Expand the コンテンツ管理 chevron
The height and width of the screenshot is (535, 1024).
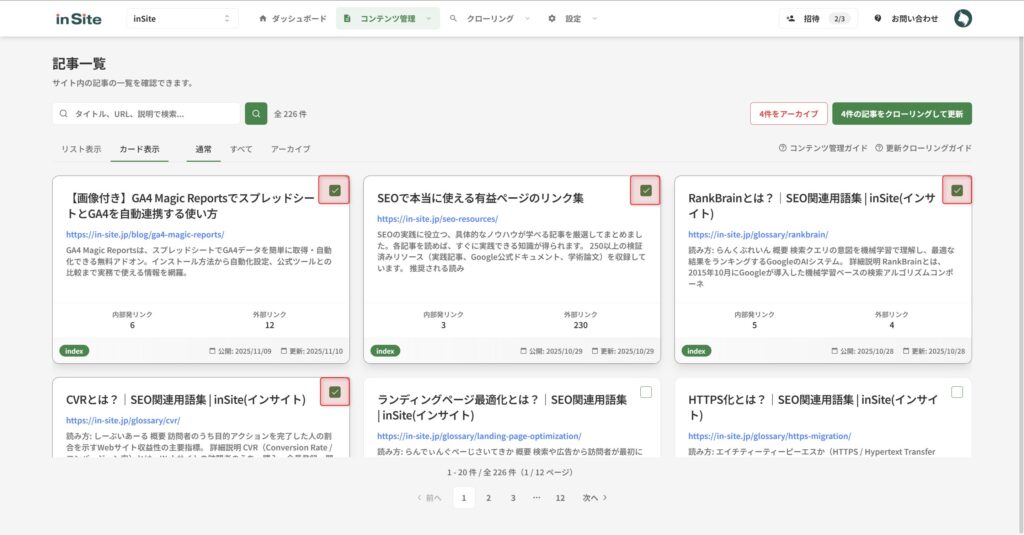coord(428,19)
